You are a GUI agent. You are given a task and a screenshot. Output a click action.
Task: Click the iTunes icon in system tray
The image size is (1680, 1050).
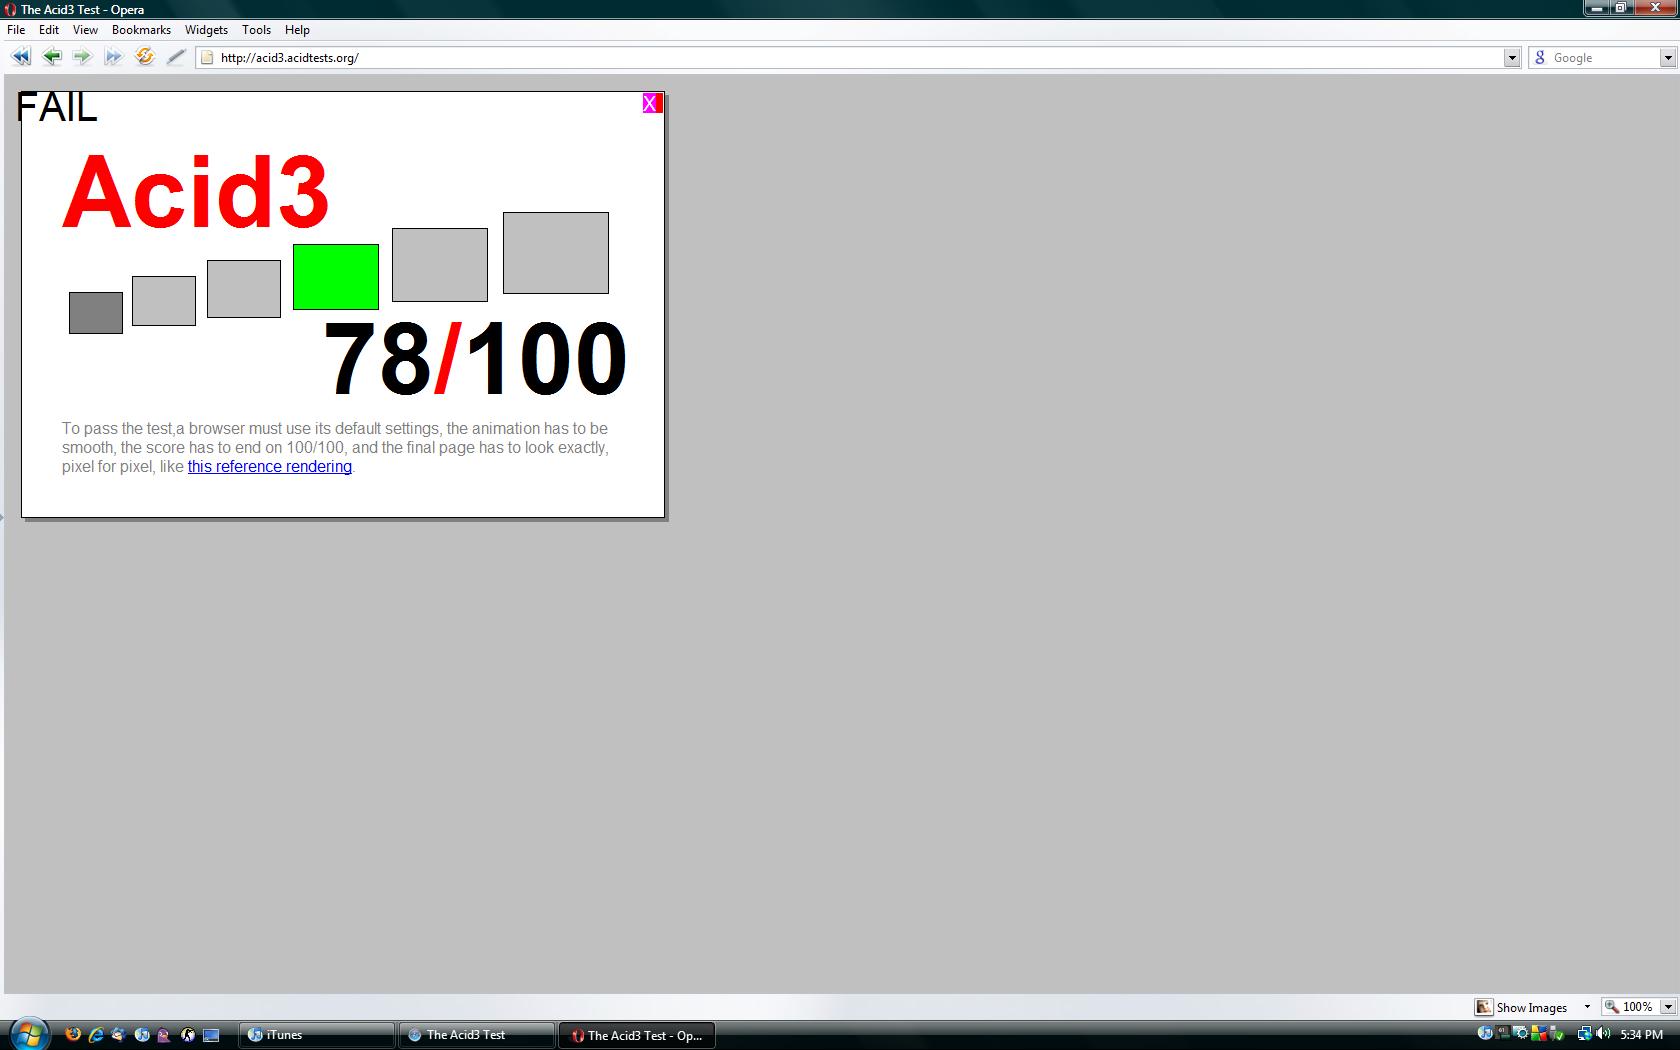coord(1485,1033)
